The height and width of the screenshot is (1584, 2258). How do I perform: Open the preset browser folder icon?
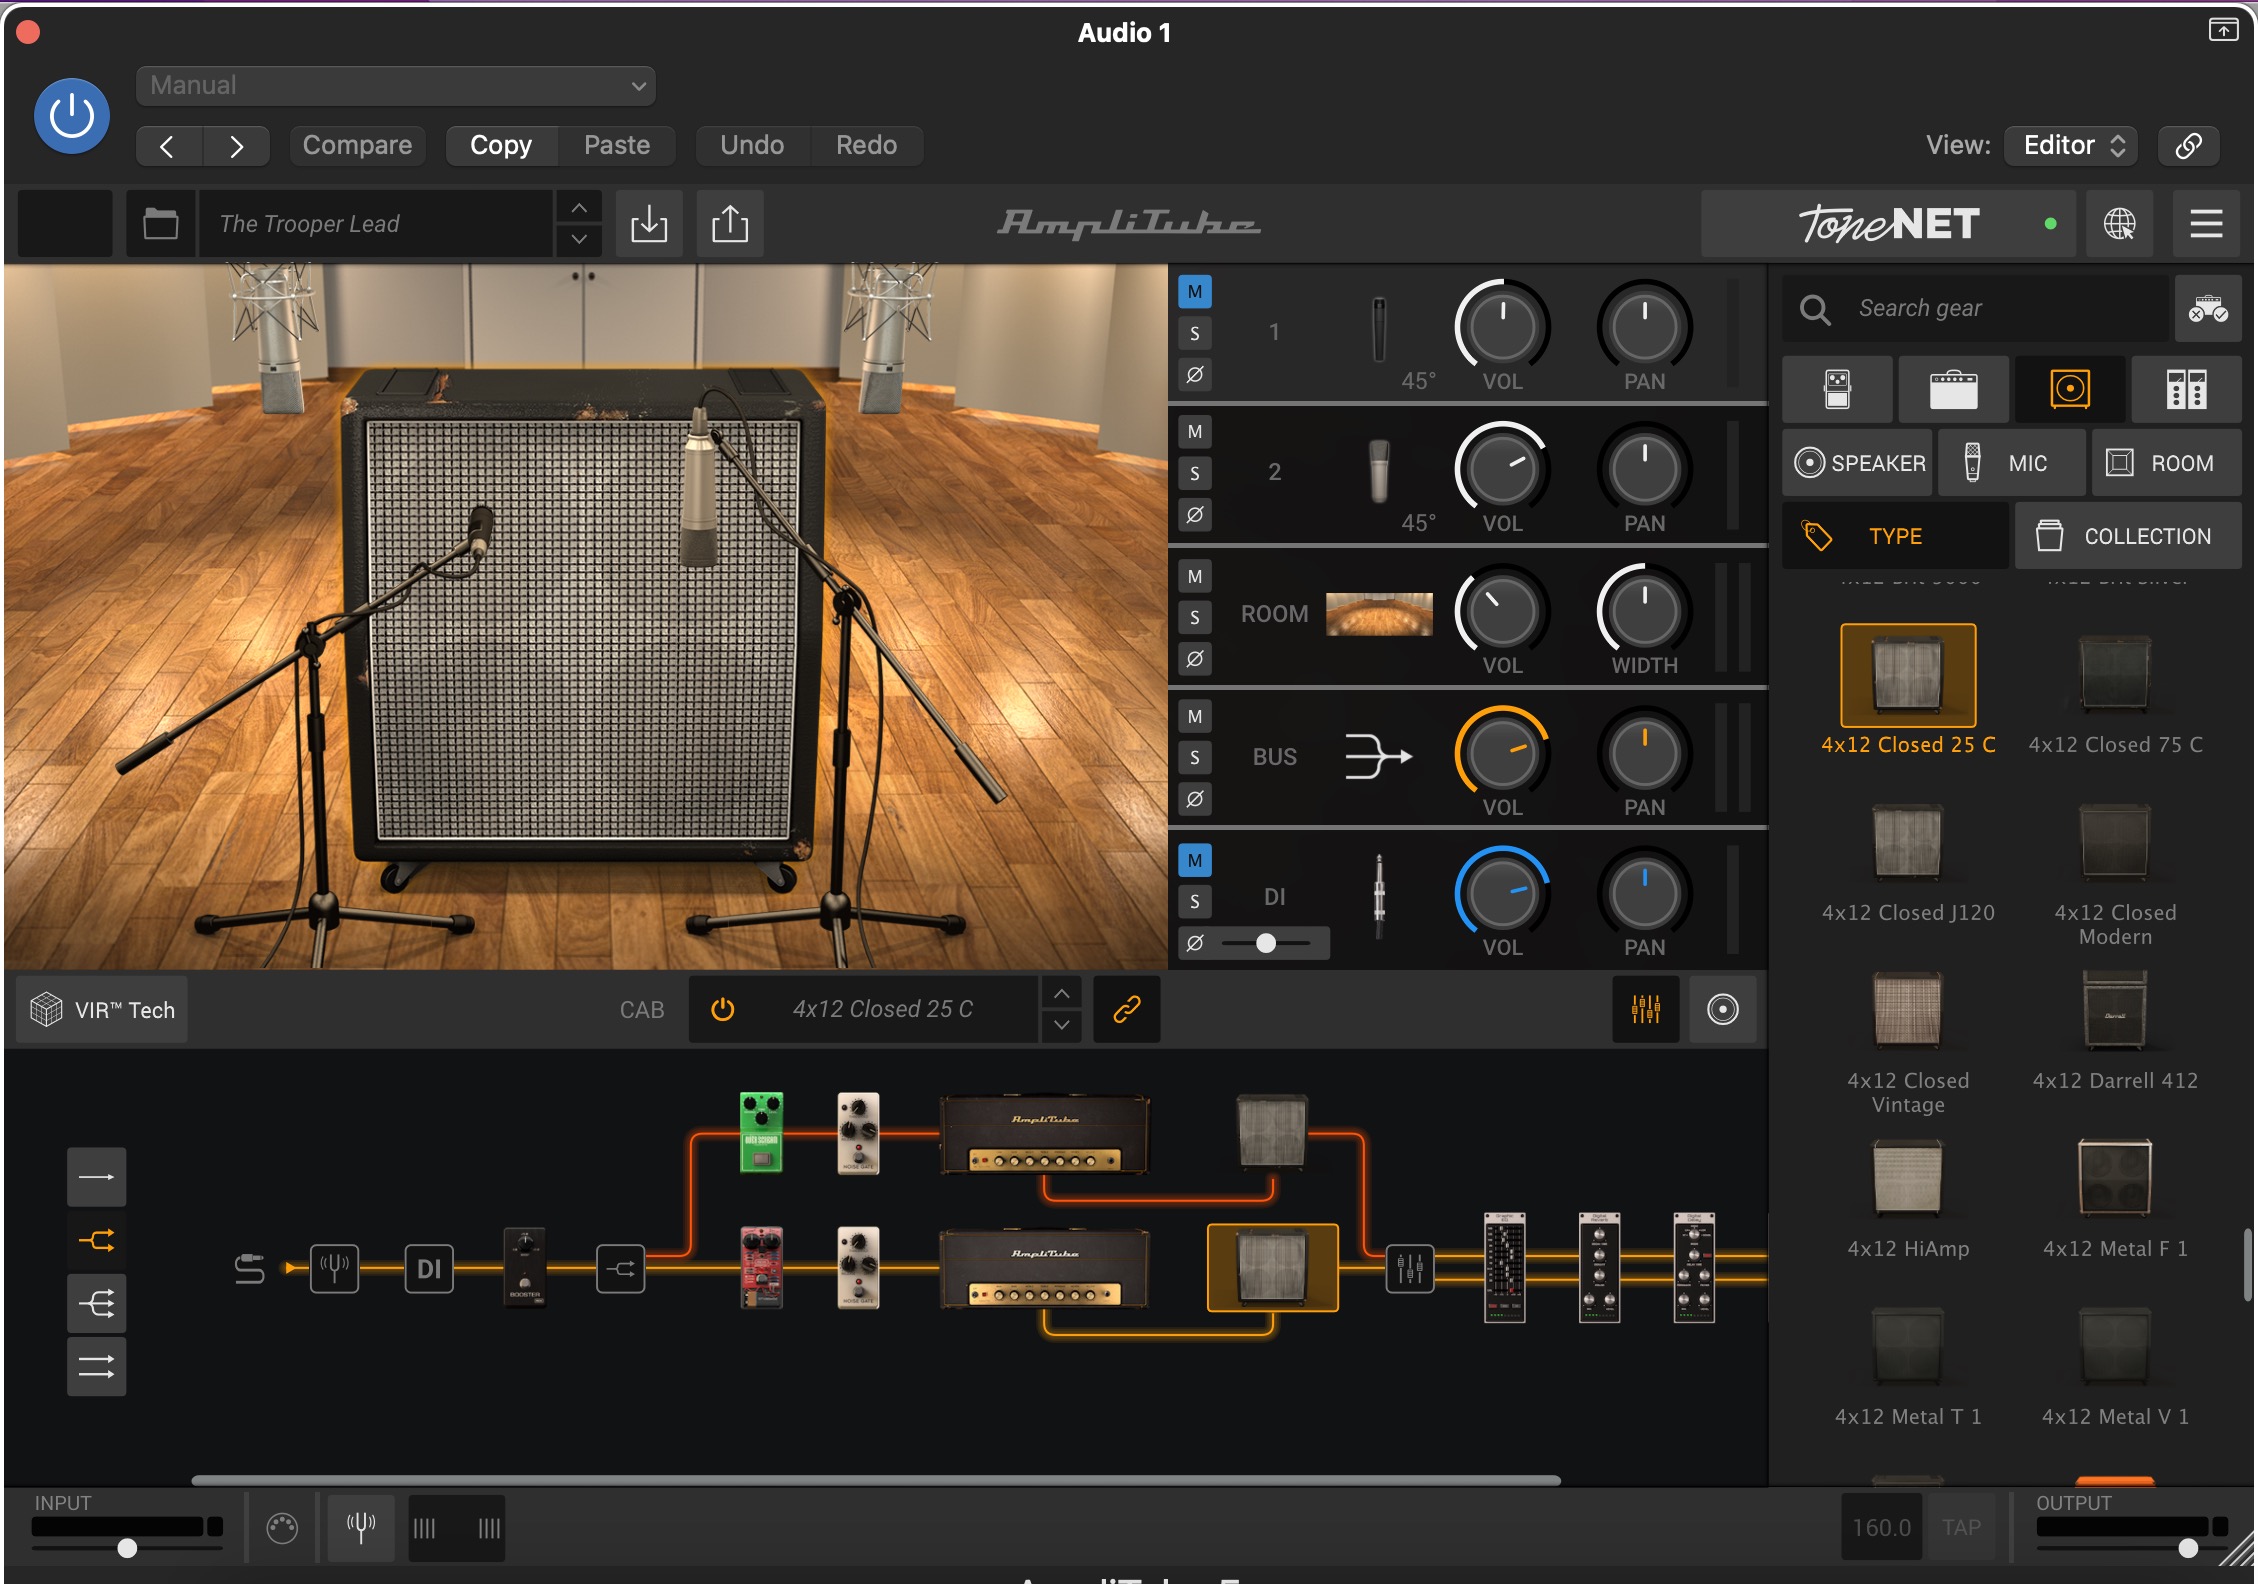pyautogui.click(x=160, y=224)
